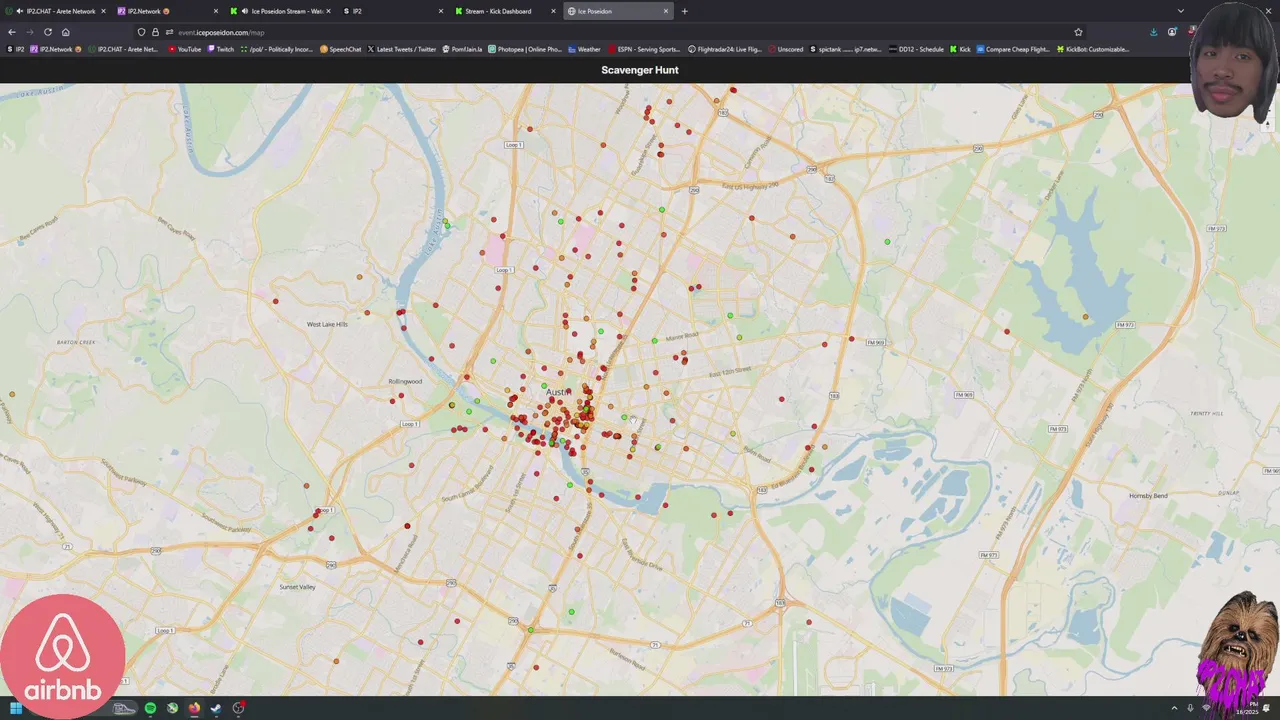
Task: Open the Twitch bookmark
Action: click(221, 49)
